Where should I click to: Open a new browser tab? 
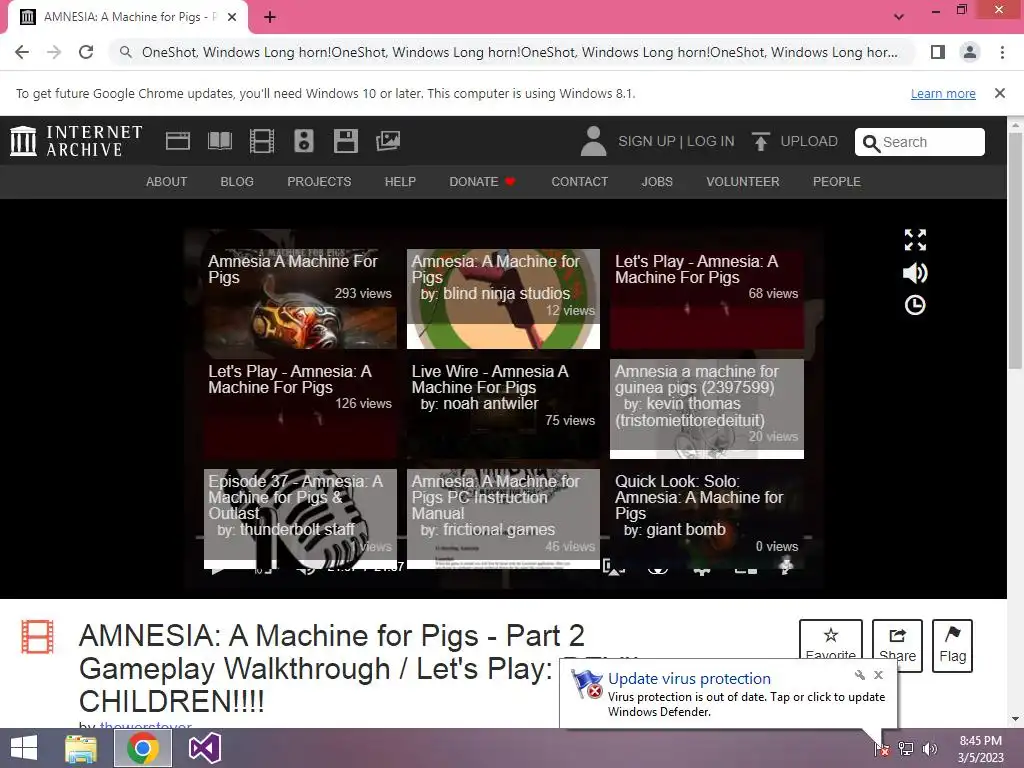(270, 17)
